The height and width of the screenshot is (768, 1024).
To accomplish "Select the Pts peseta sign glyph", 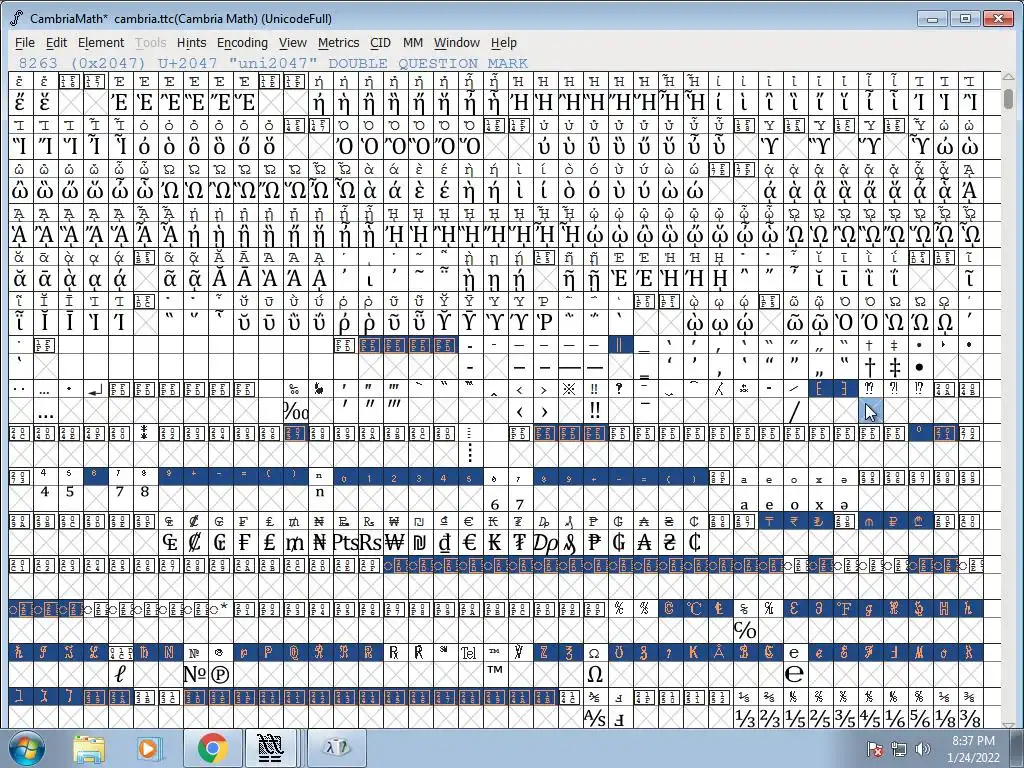I will tap(344, 542).
